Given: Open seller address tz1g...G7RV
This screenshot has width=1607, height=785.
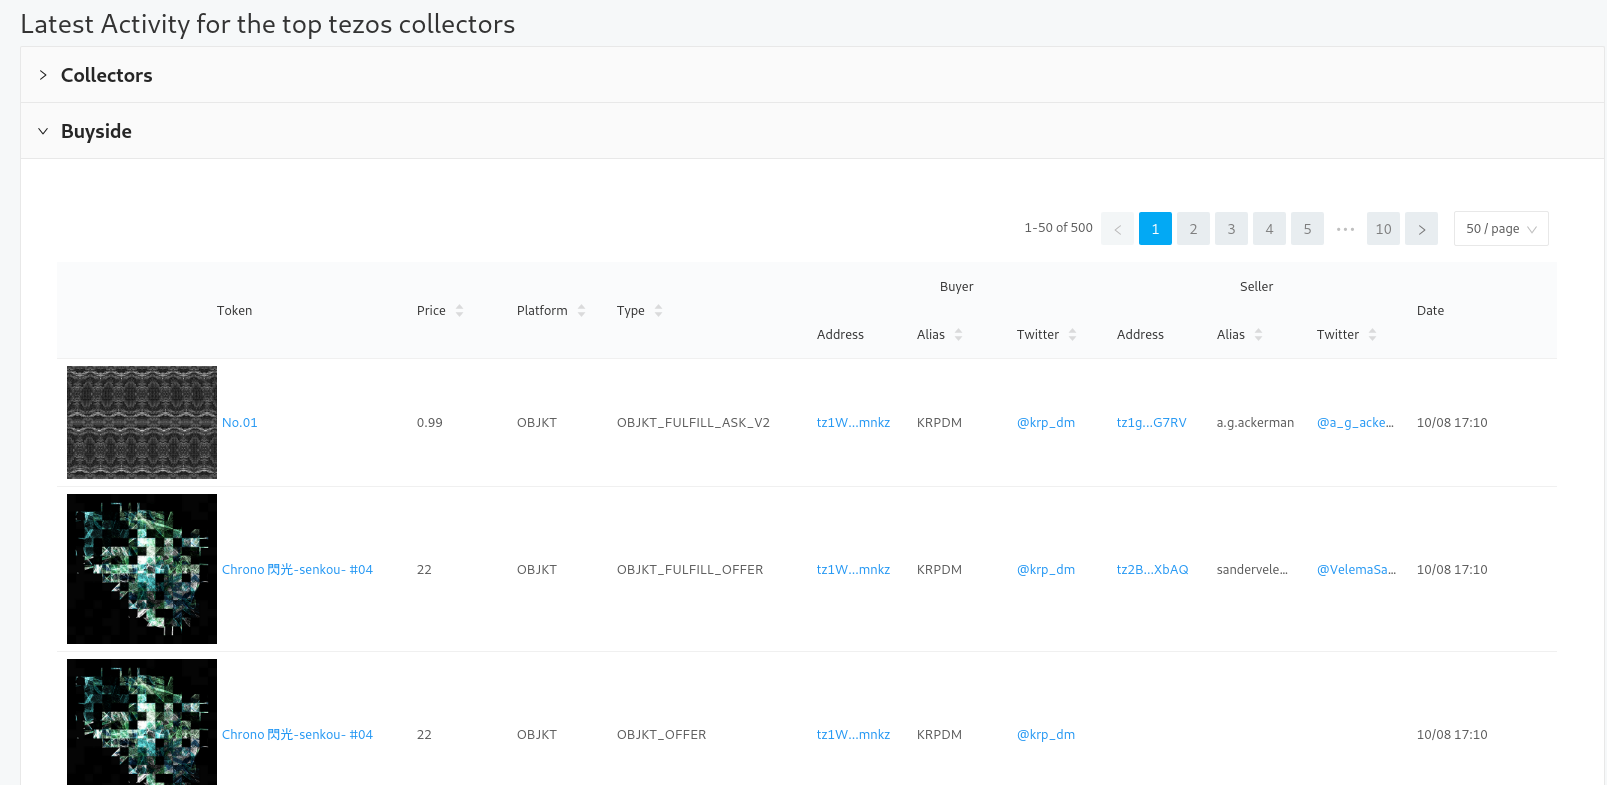Looking at the screenshot, I should (1151, 423).
